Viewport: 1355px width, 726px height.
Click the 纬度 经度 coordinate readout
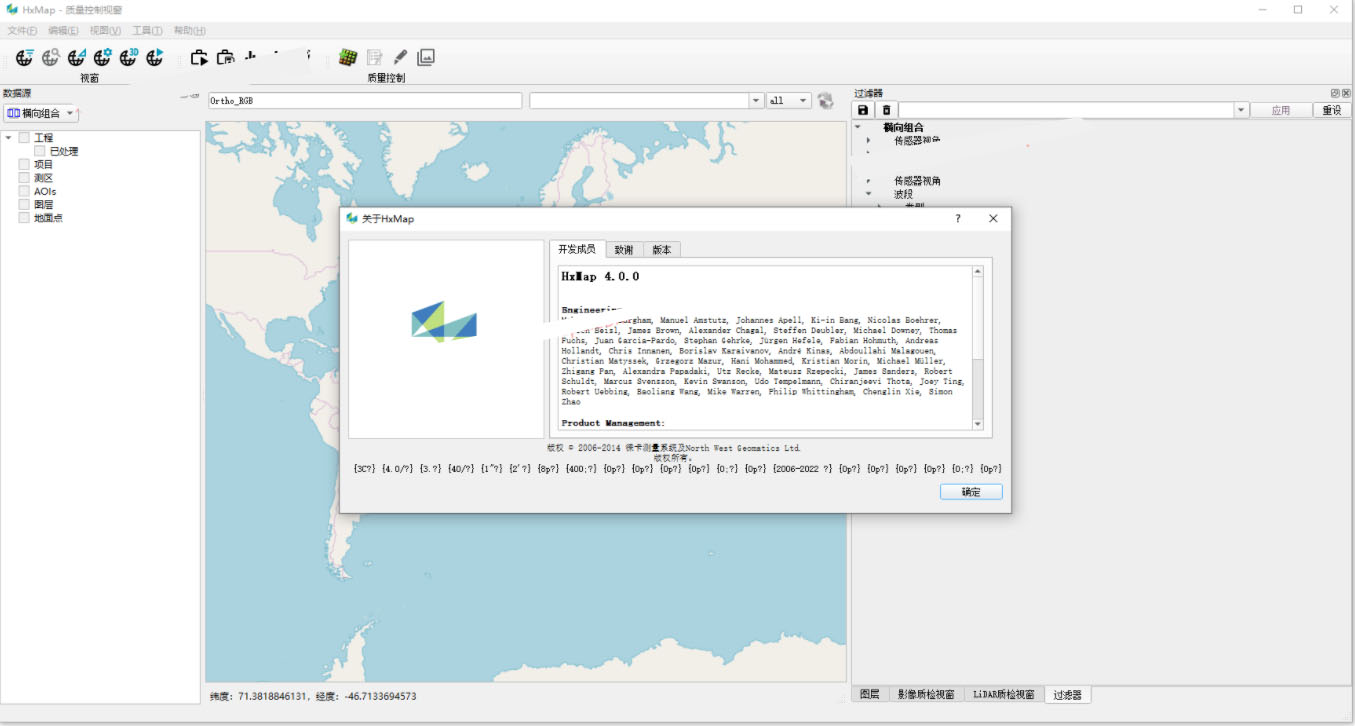pyautogui.click(x=313, y=696)
